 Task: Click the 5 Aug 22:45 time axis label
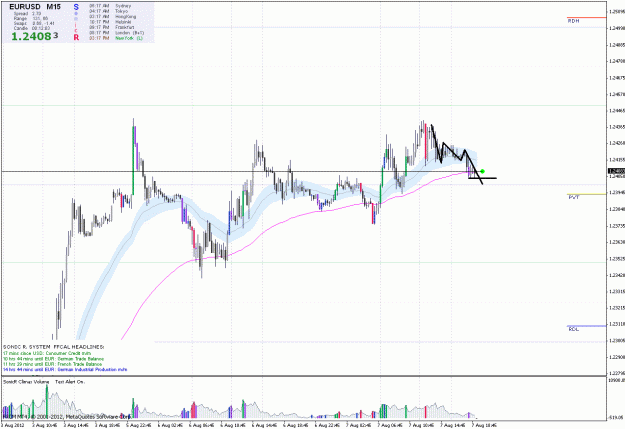[140, 425]
